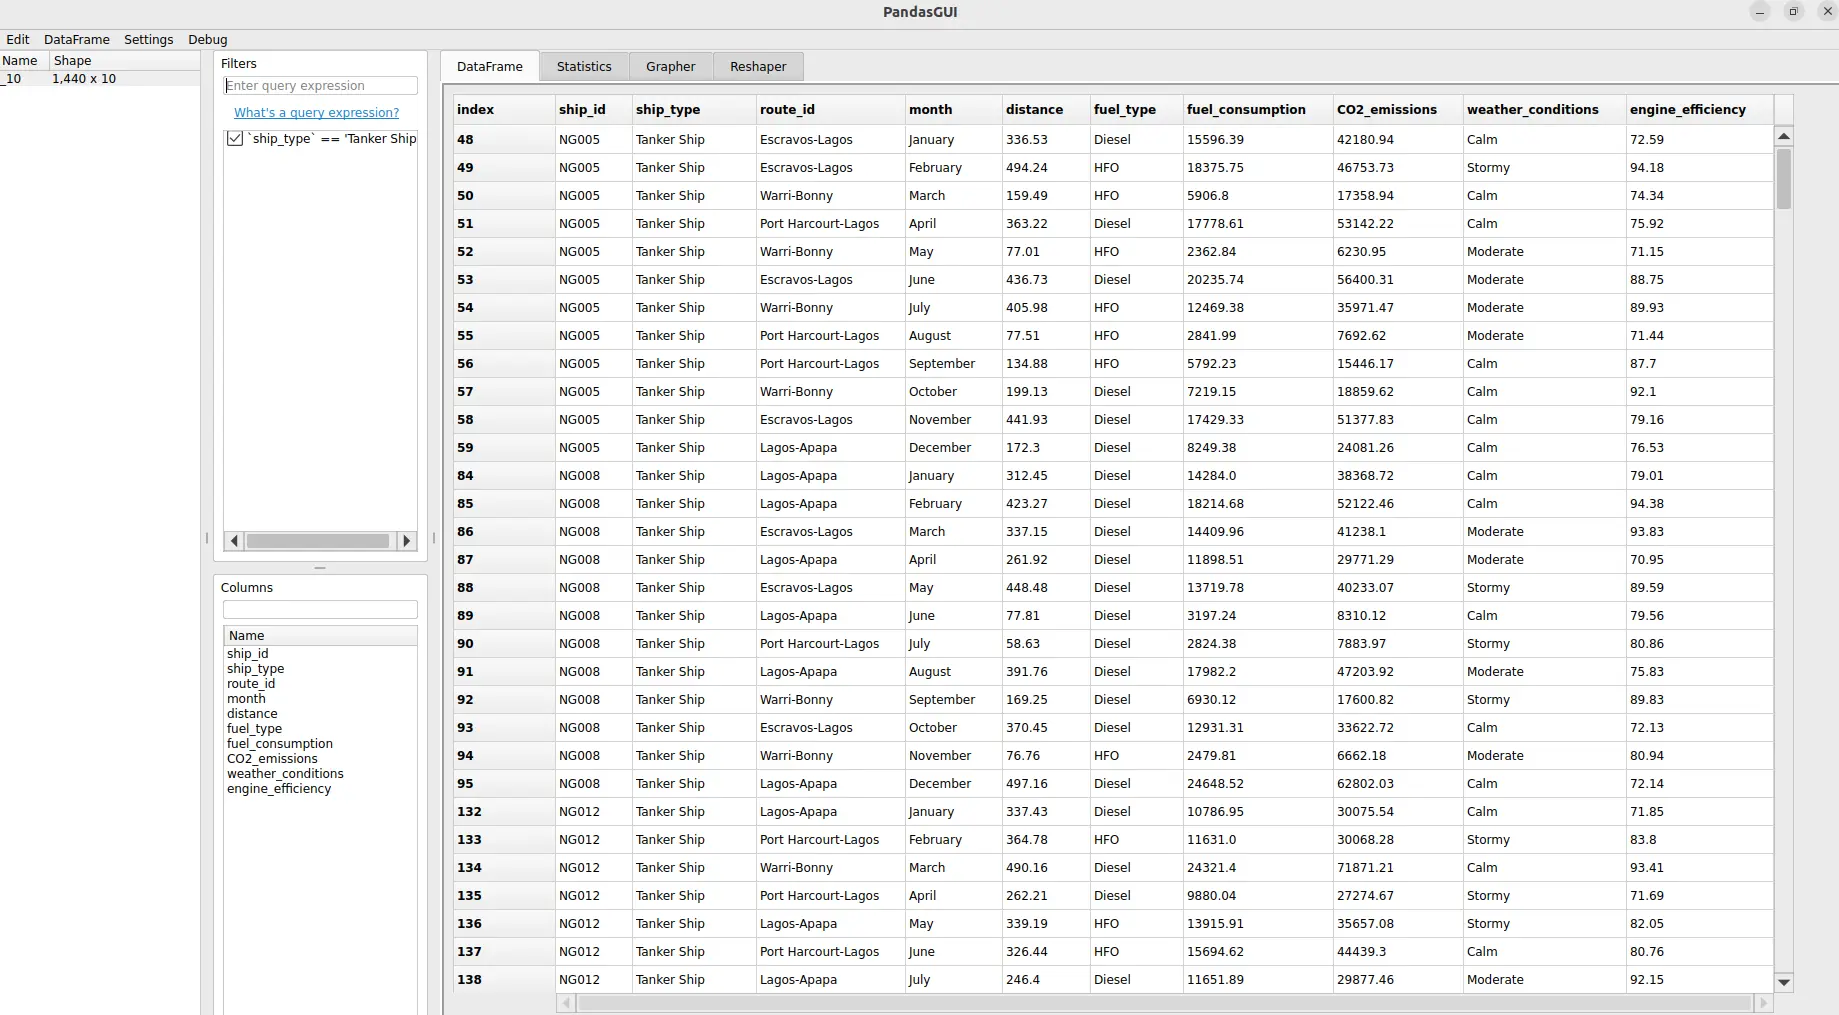Select ship_type in the Columns list
Viewport: 1839px width, 1015px height.
pyautogui.click(x=255, y=669)
